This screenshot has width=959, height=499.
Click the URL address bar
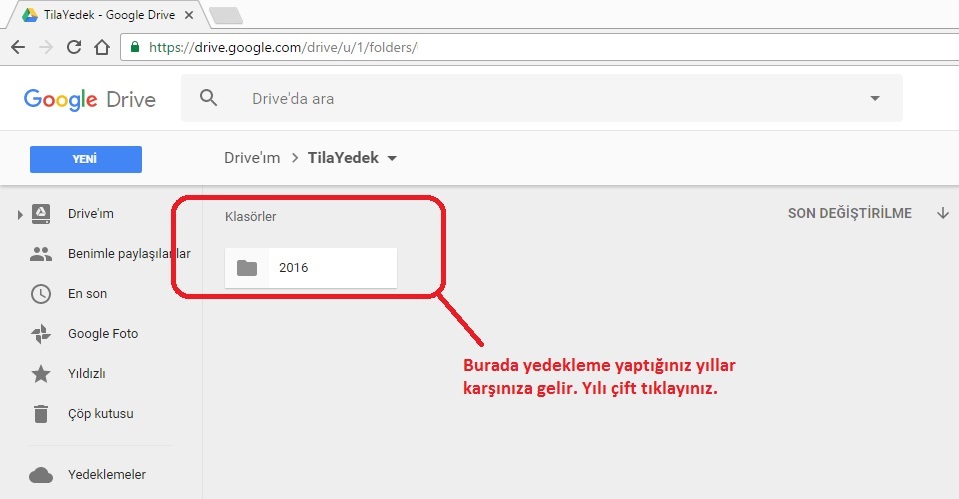coord(541,47)
